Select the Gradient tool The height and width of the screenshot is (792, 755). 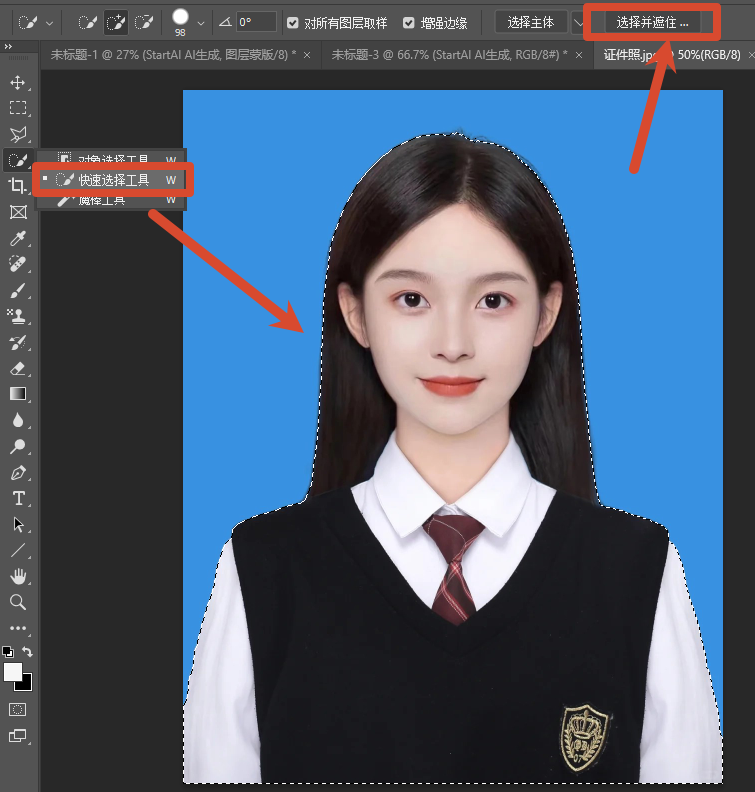(18, 394)
